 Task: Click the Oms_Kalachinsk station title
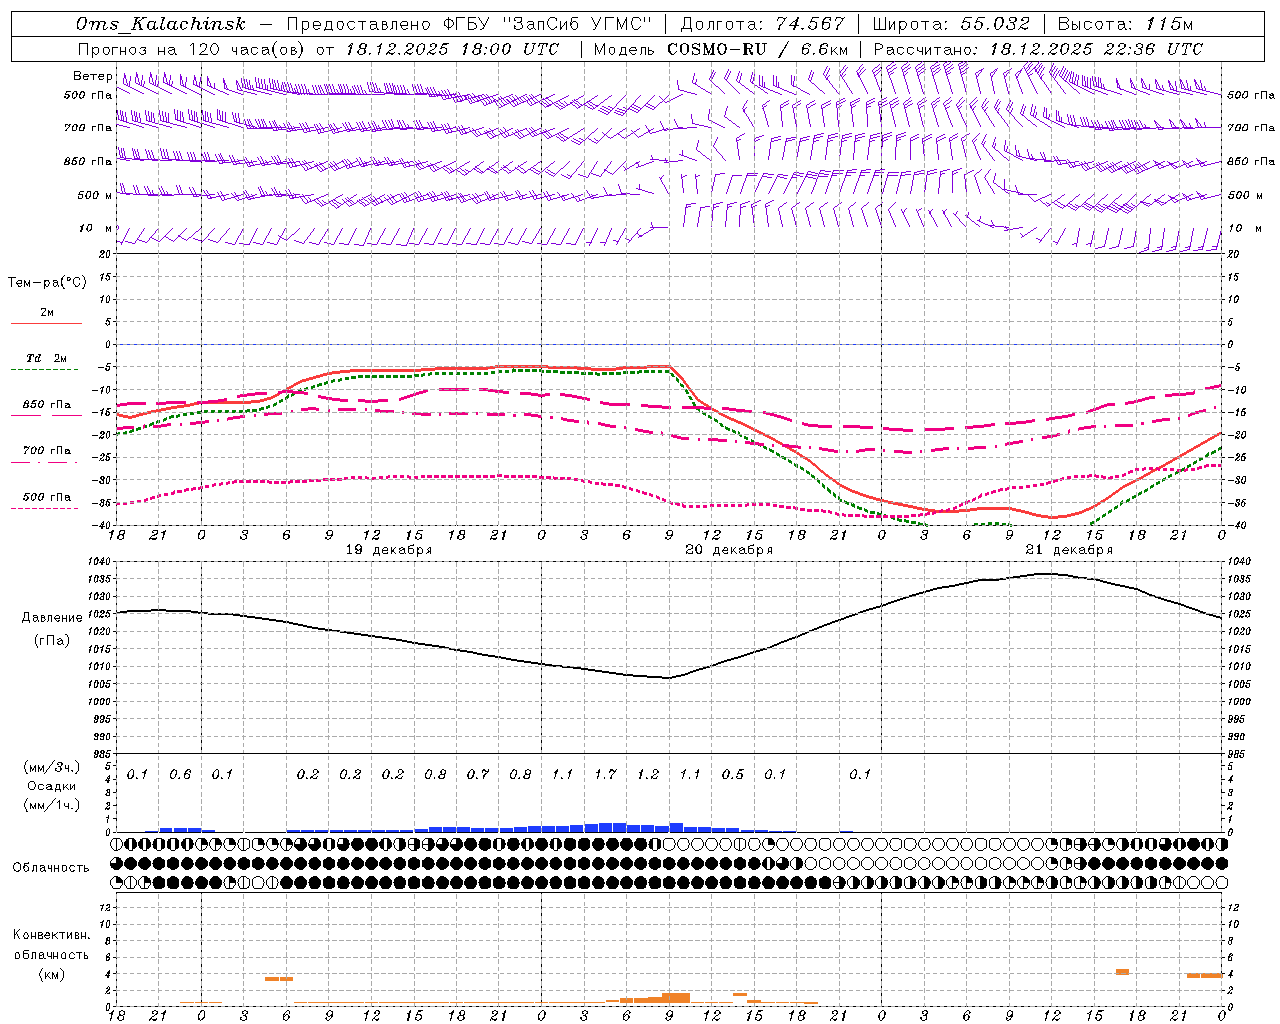point(160,24)
